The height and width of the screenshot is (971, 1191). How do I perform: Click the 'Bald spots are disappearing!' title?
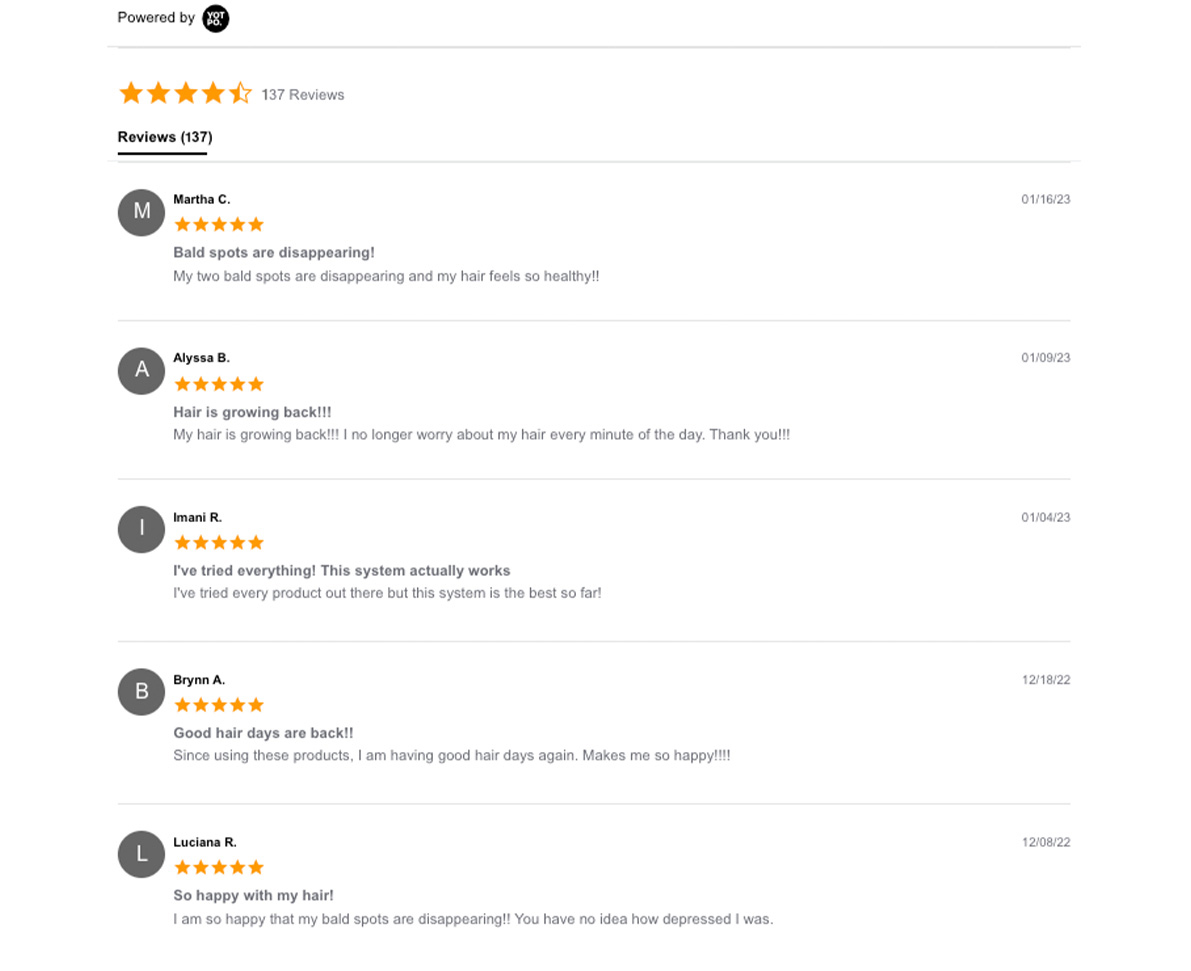point(273,252)
